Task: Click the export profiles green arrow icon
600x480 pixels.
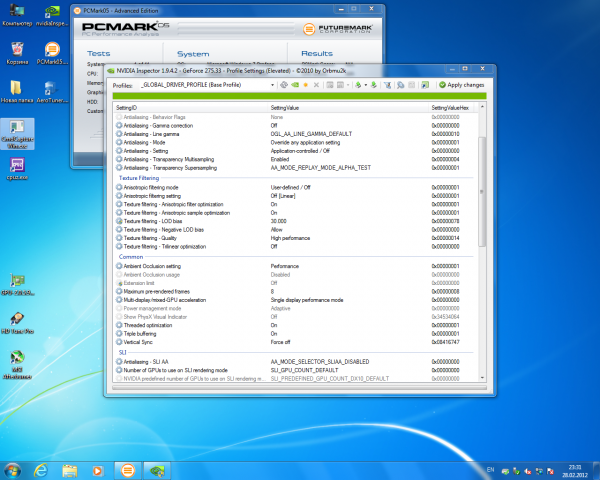Action: tap(358, 85)
